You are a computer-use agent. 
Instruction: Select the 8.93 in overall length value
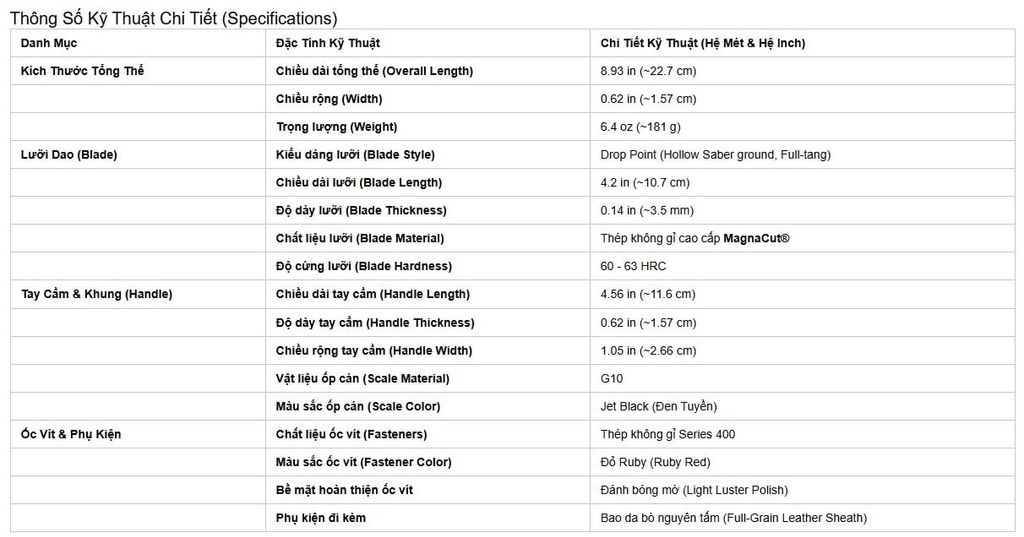point(648,71)
